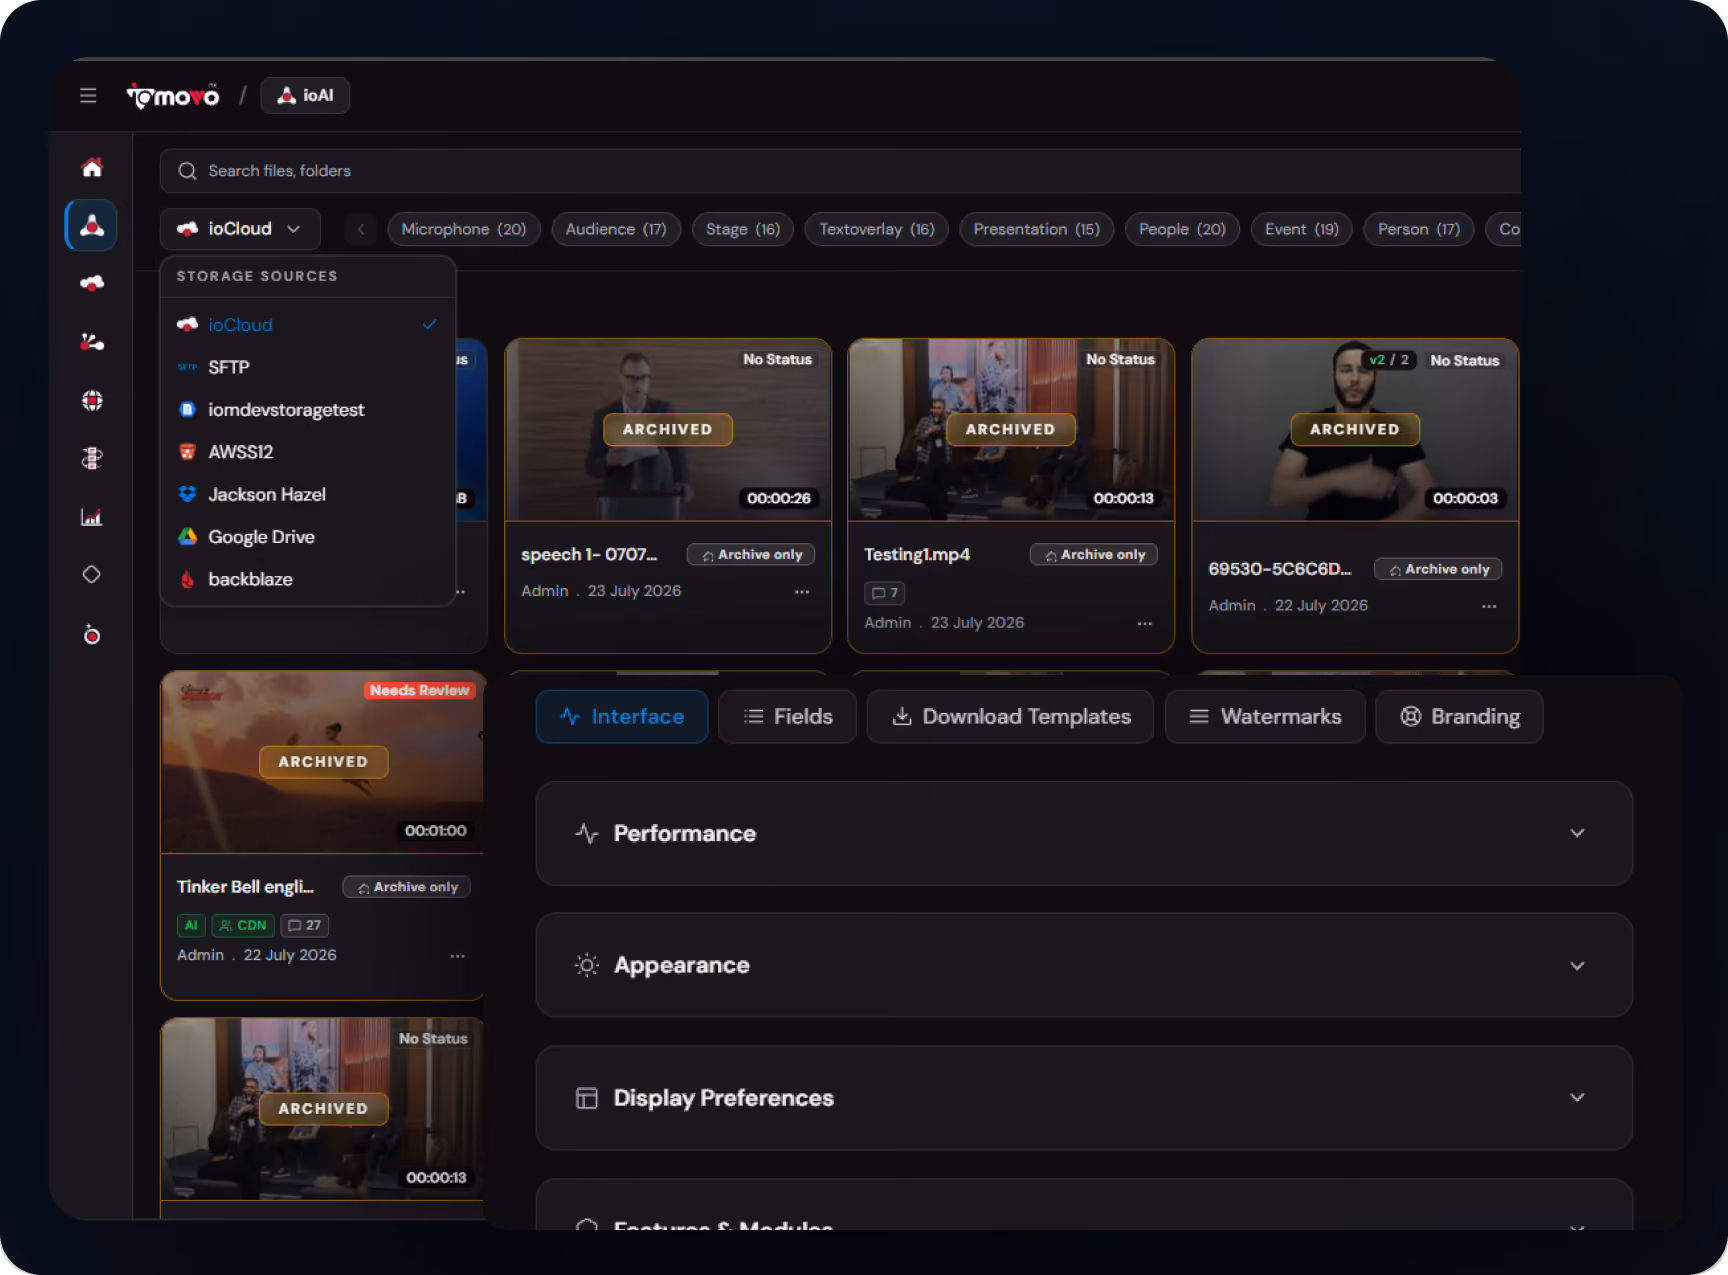Click the globe icon in the left sidebar

click(92, 400)
